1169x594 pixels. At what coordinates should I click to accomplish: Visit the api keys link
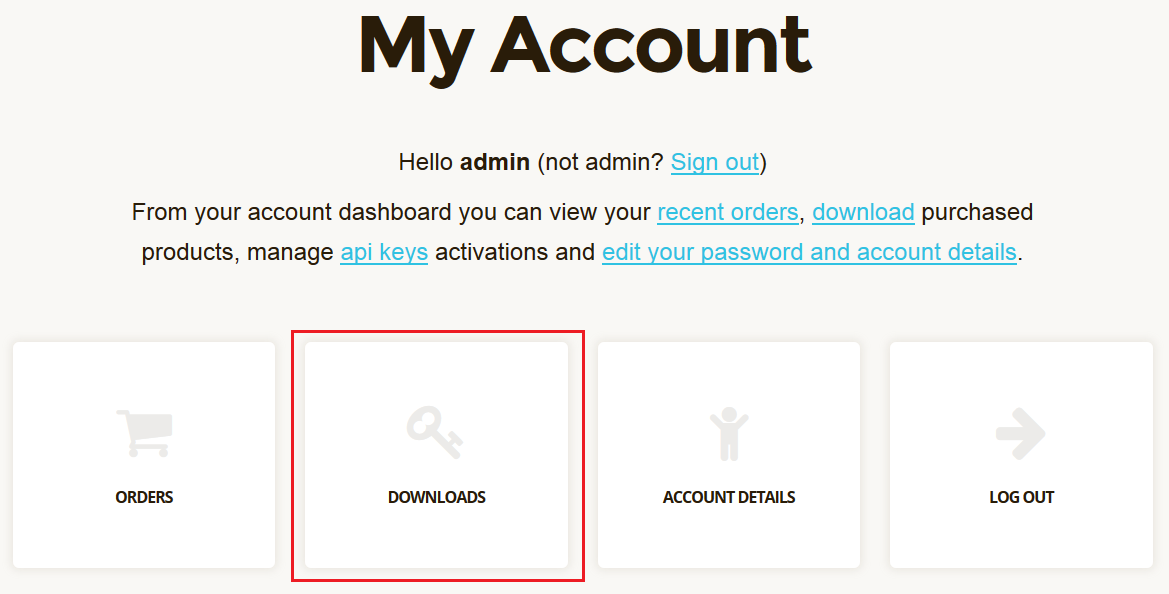tap(384, 252)
